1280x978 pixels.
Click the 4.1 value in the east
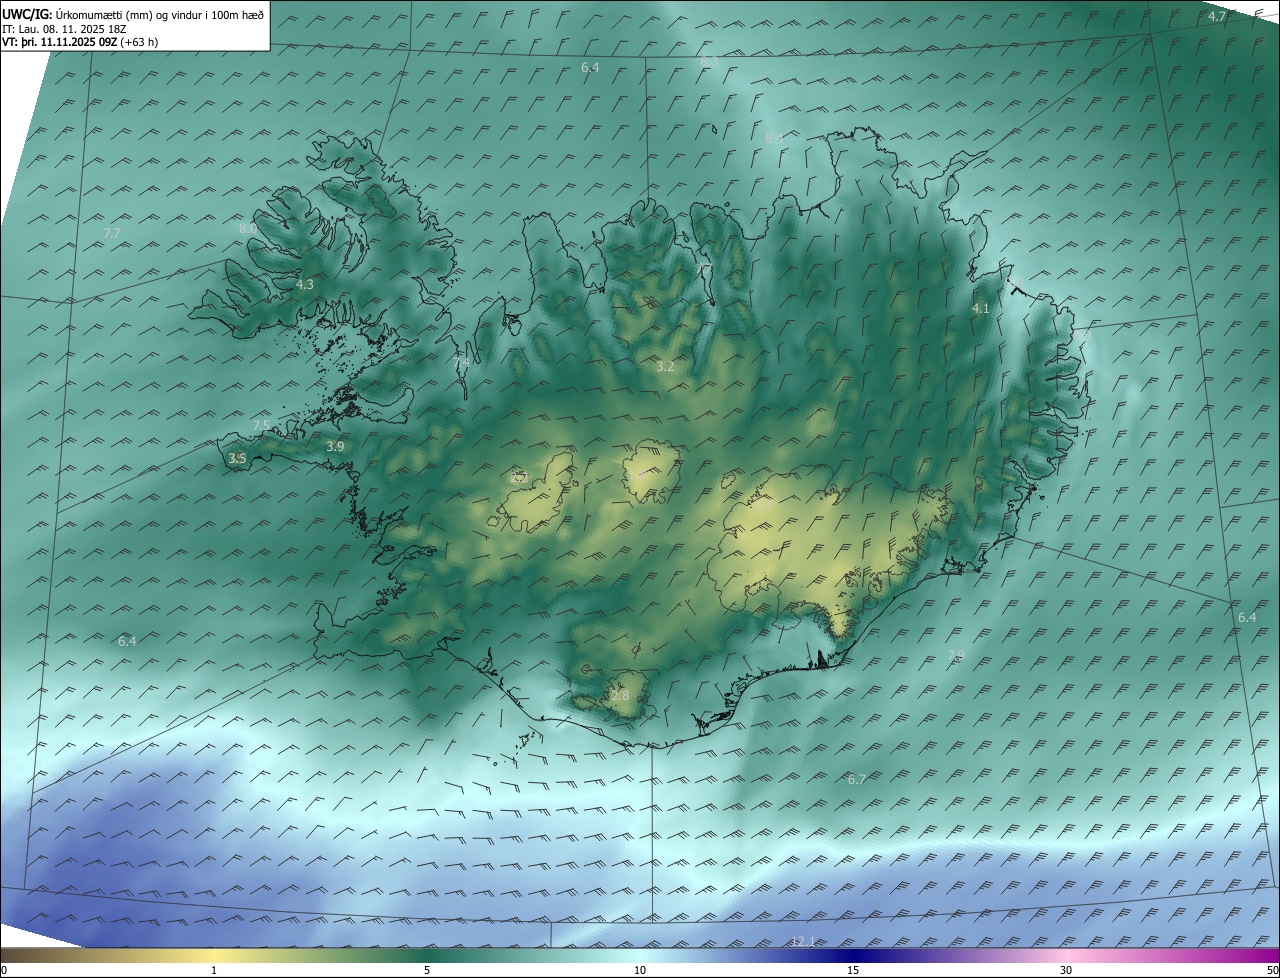point(981,309)
